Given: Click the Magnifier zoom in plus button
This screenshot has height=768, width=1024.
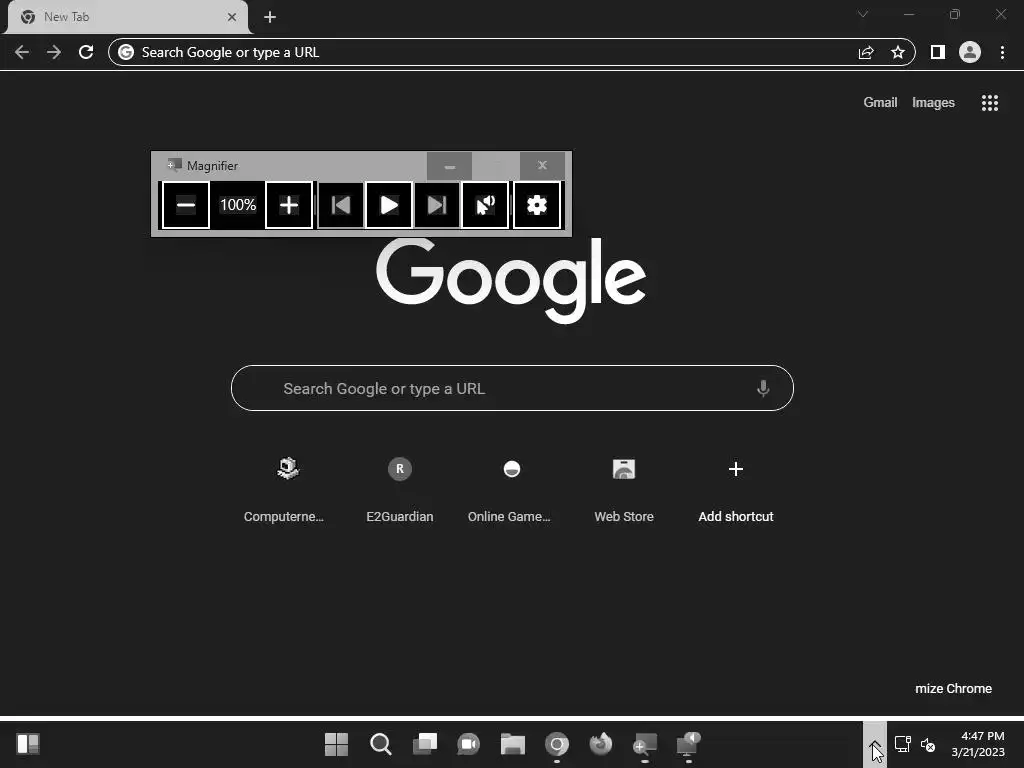Looking at the screenshot, I should coord(289,205).
